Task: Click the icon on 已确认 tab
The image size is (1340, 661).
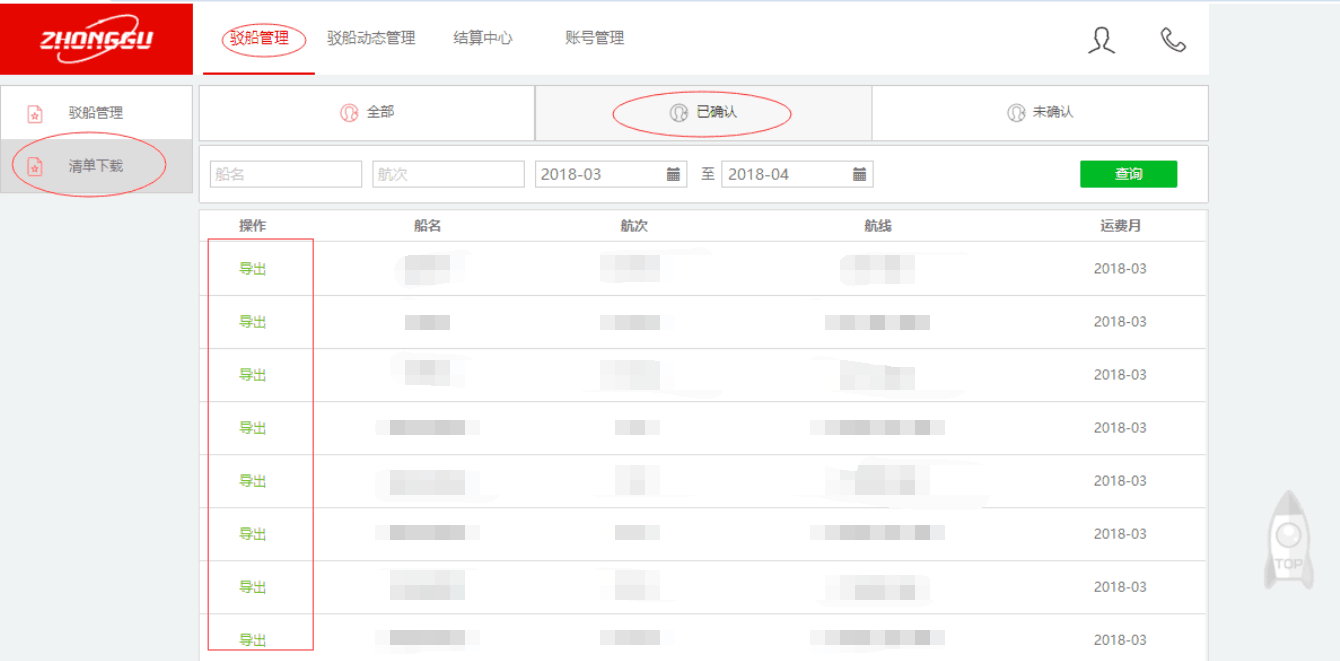Action: [x=679, y=113]
